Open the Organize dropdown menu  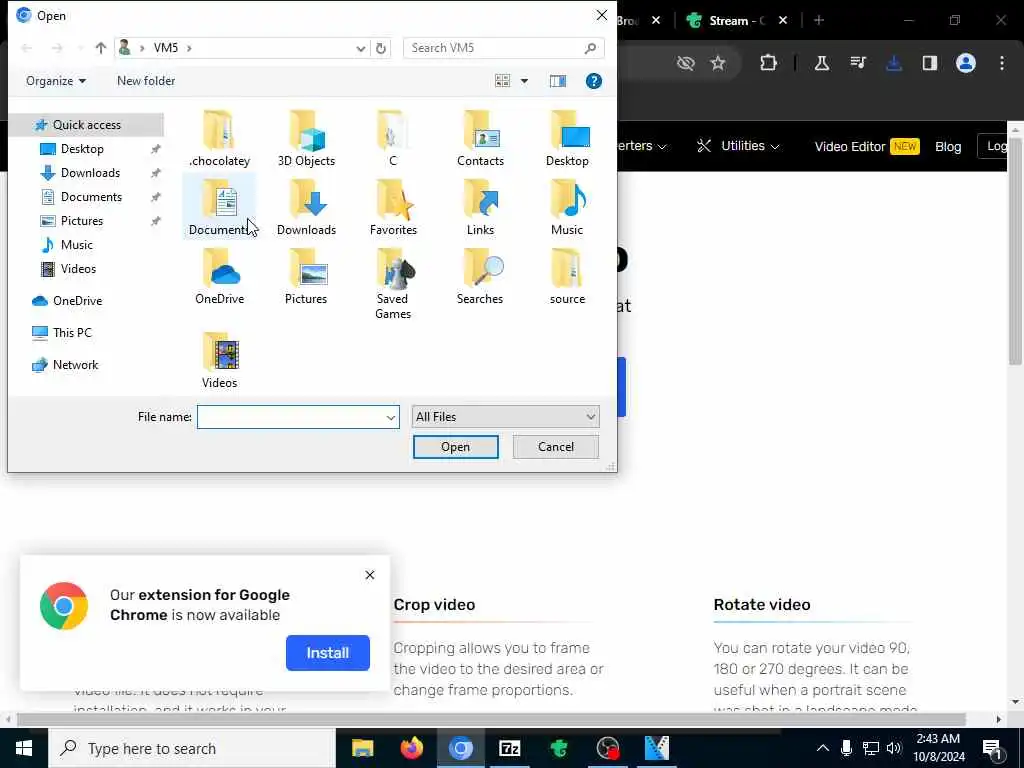56,81
